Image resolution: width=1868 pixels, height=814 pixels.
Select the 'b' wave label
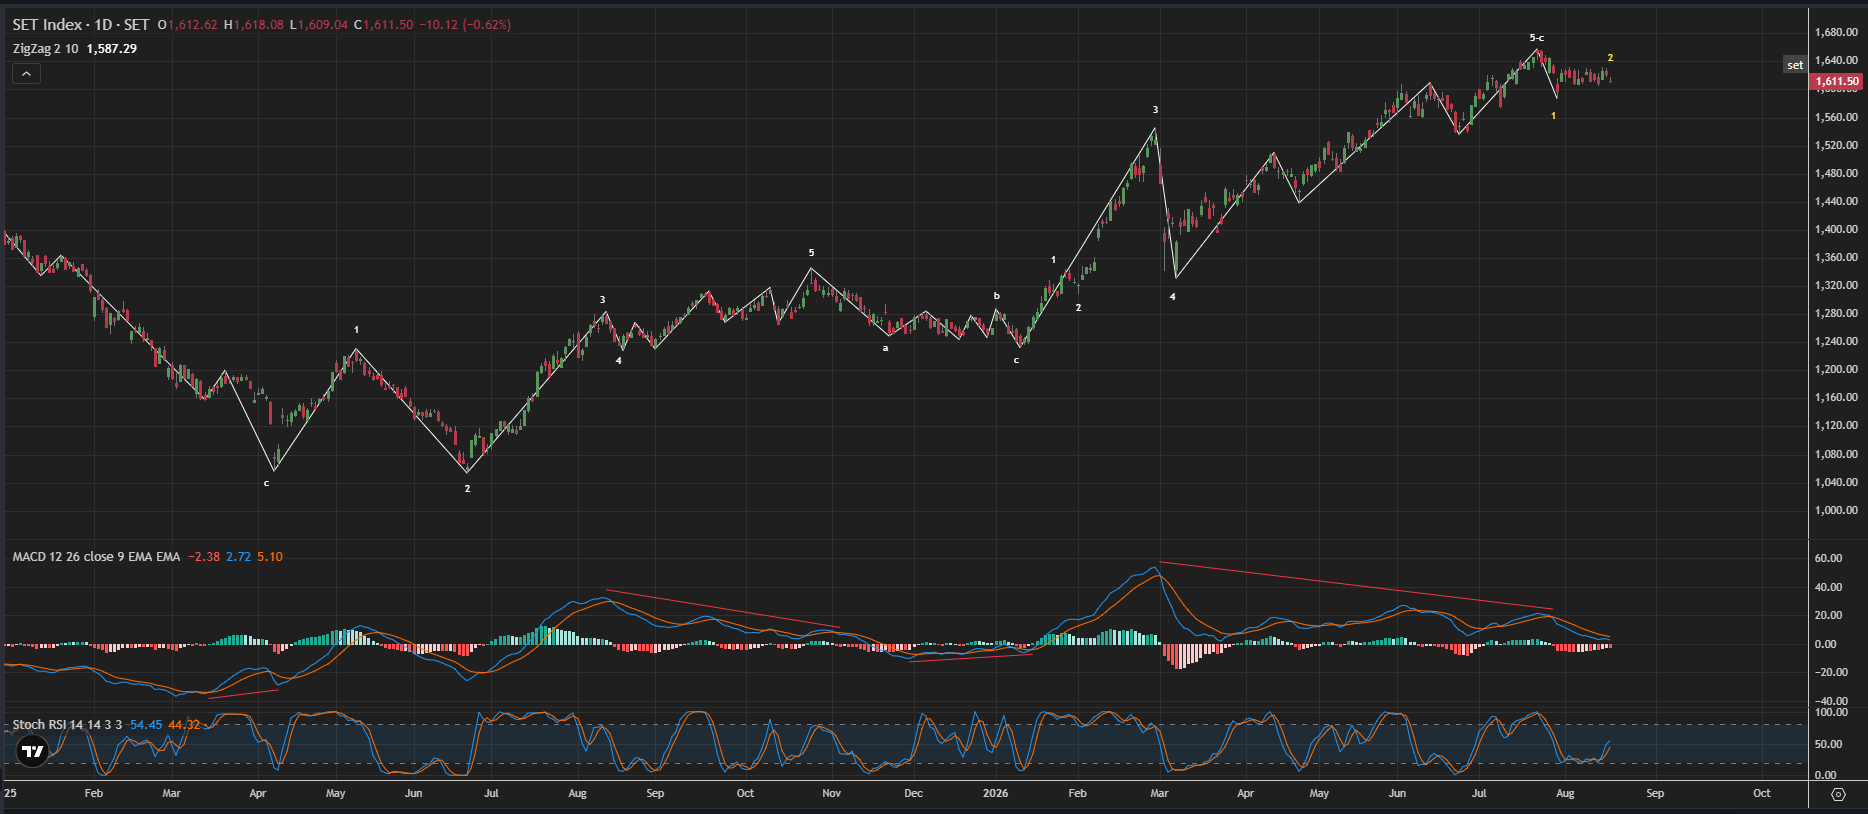(996, 296)
